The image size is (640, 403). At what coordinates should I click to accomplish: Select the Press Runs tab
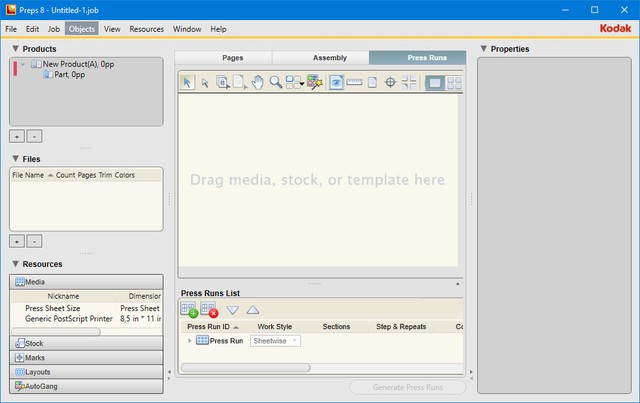[x=418, y=58]
